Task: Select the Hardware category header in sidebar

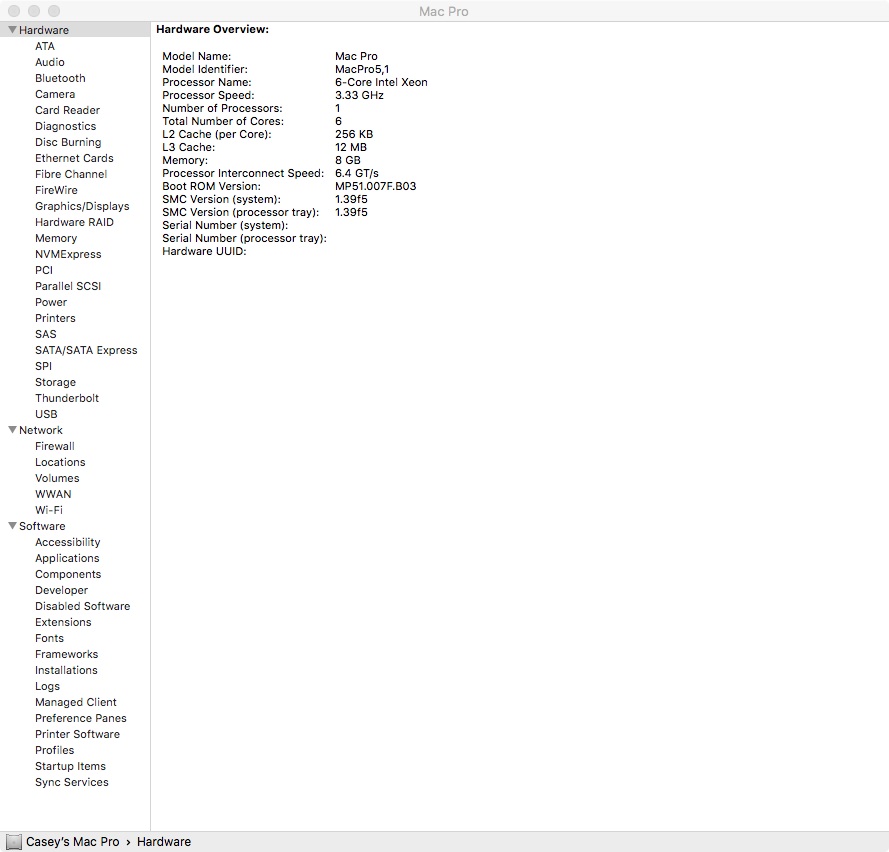Action: [75, 29]
